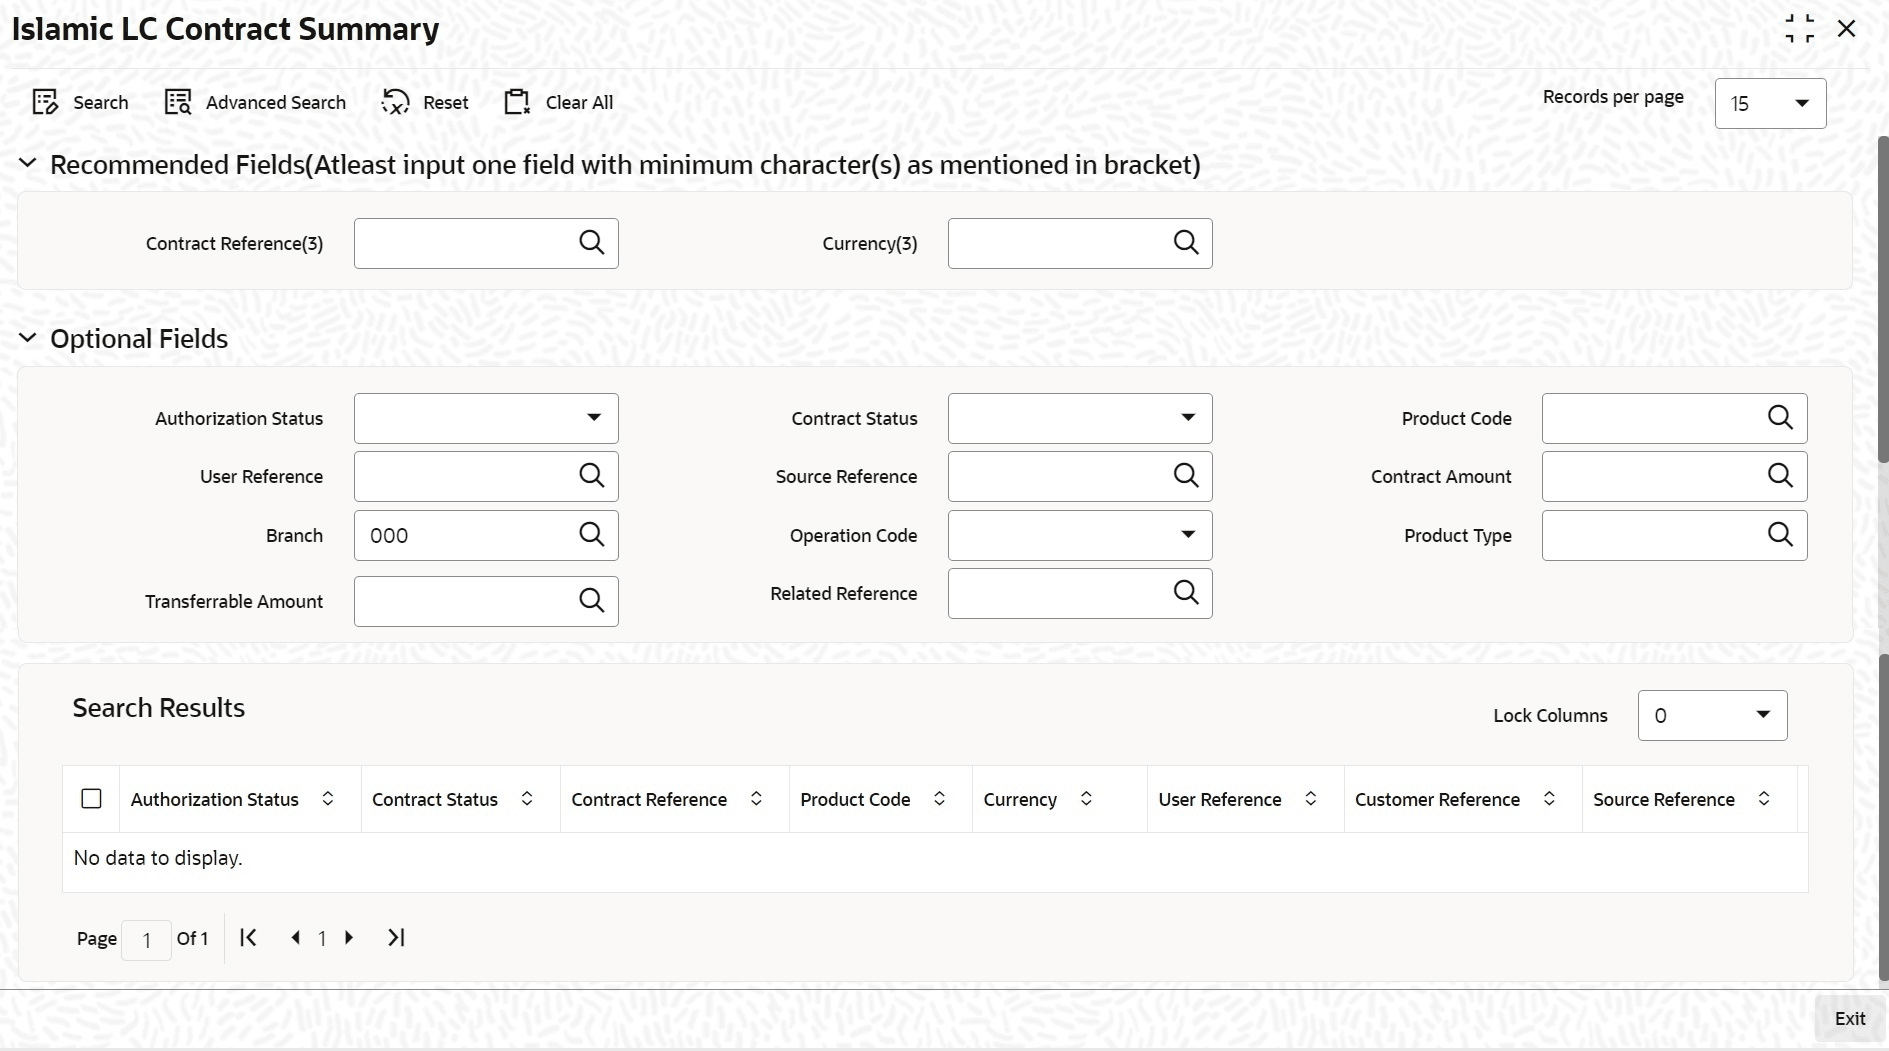
Task: Expand the Records per page dropdown
Action: pos(1770,104)
